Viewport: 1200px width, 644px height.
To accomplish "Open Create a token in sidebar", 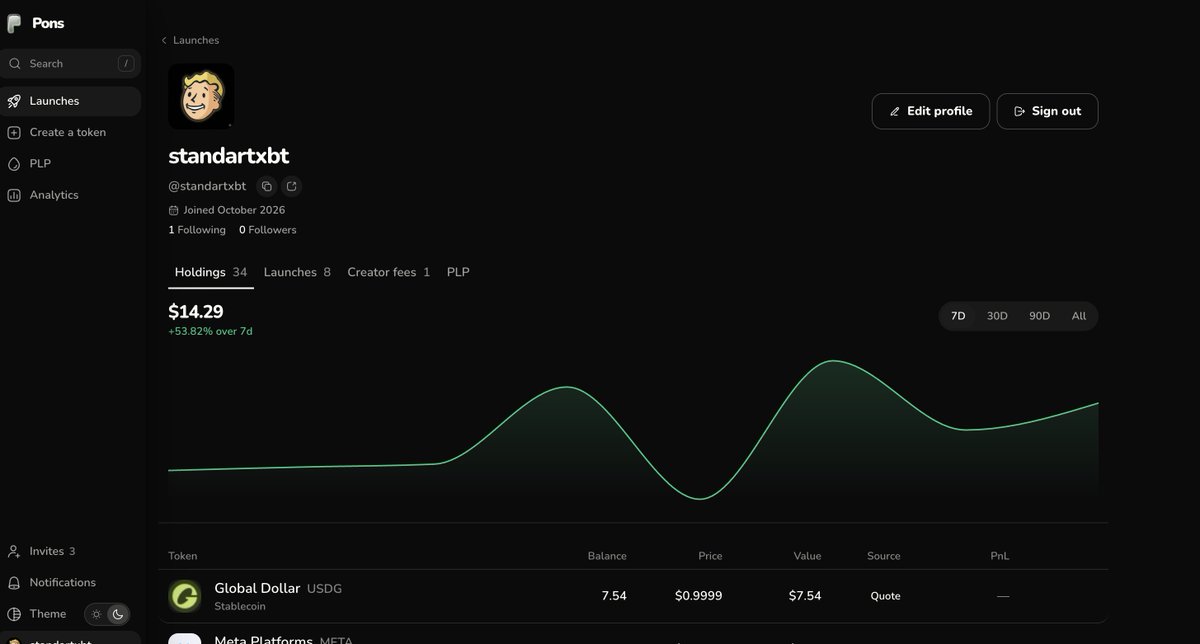I will 70,132.
